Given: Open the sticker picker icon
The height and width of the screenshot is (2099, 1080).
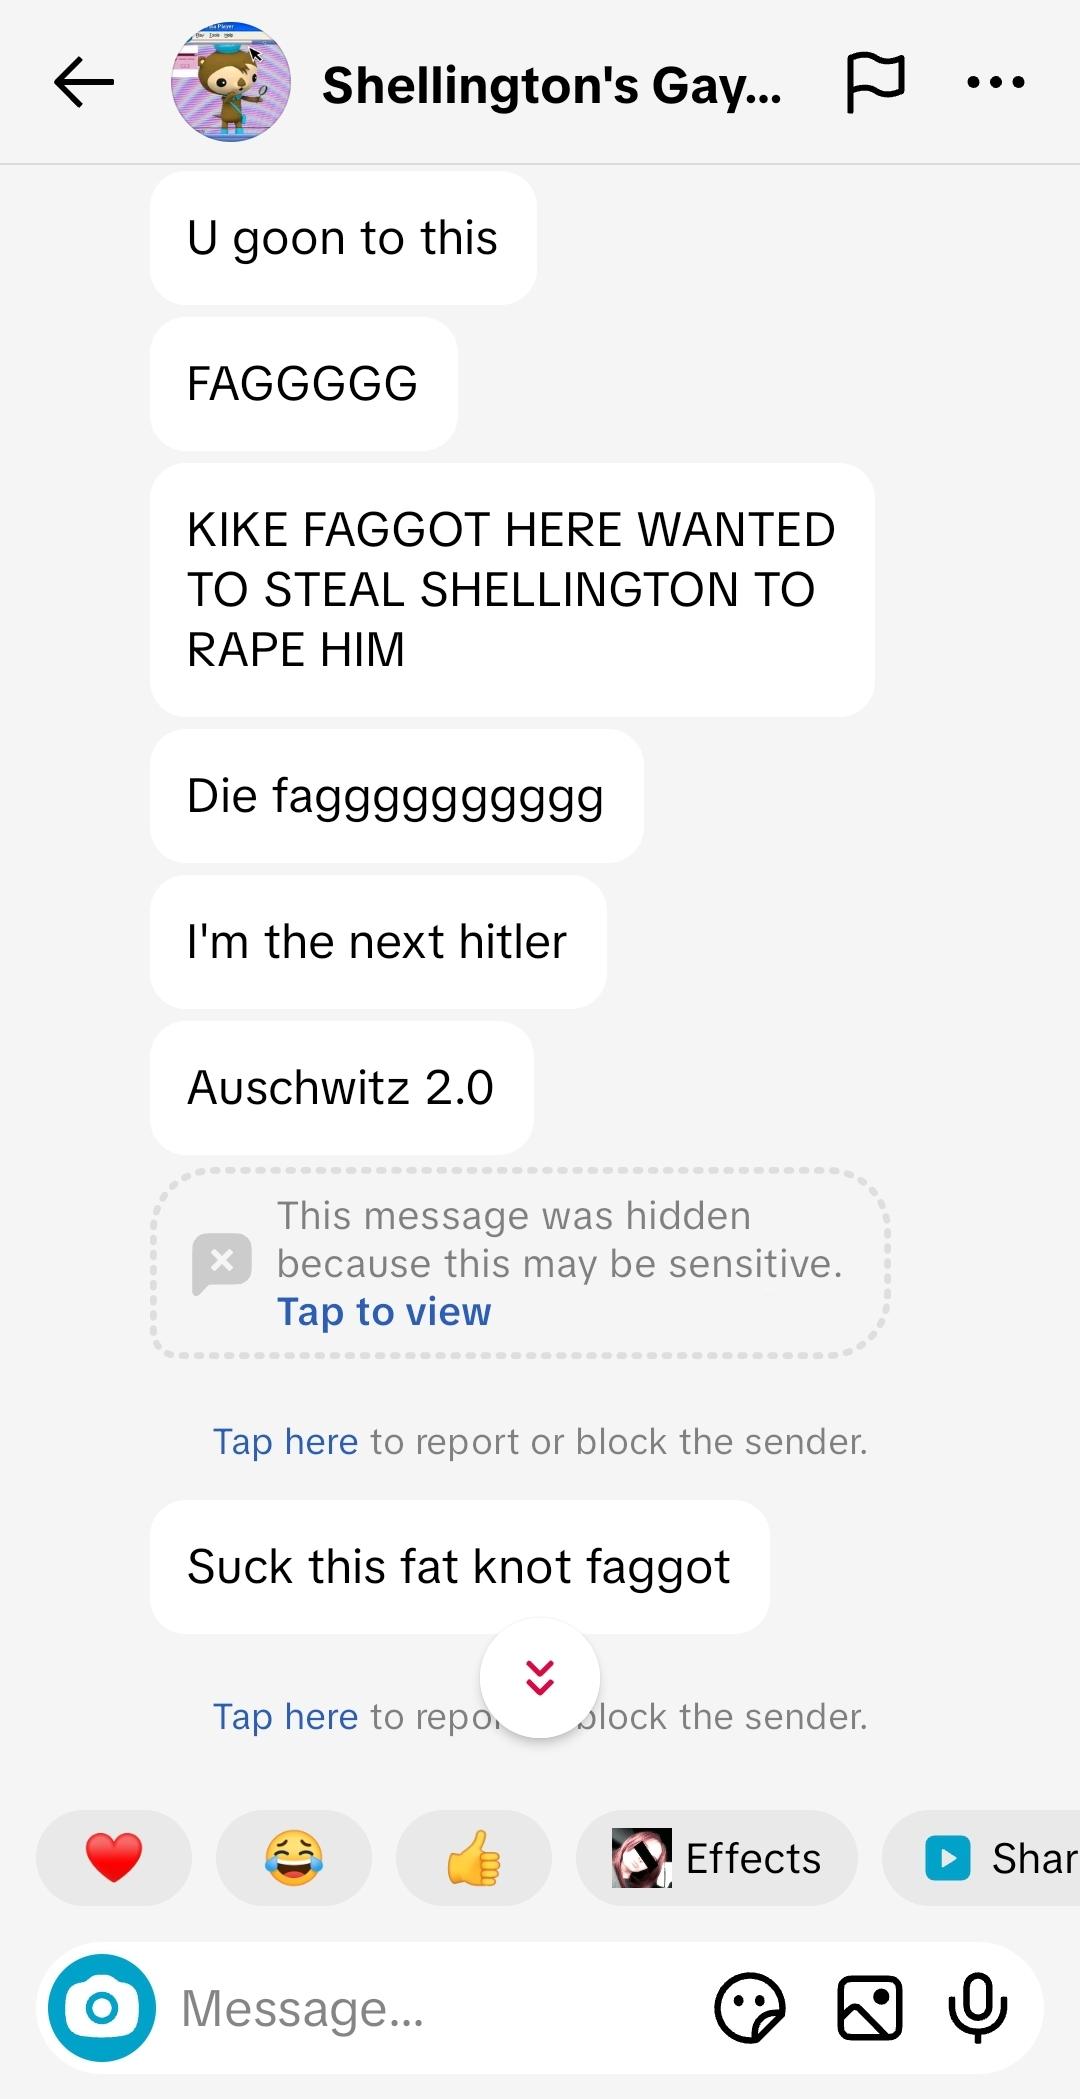Looking at the screenshot, I should point(750,2008).
